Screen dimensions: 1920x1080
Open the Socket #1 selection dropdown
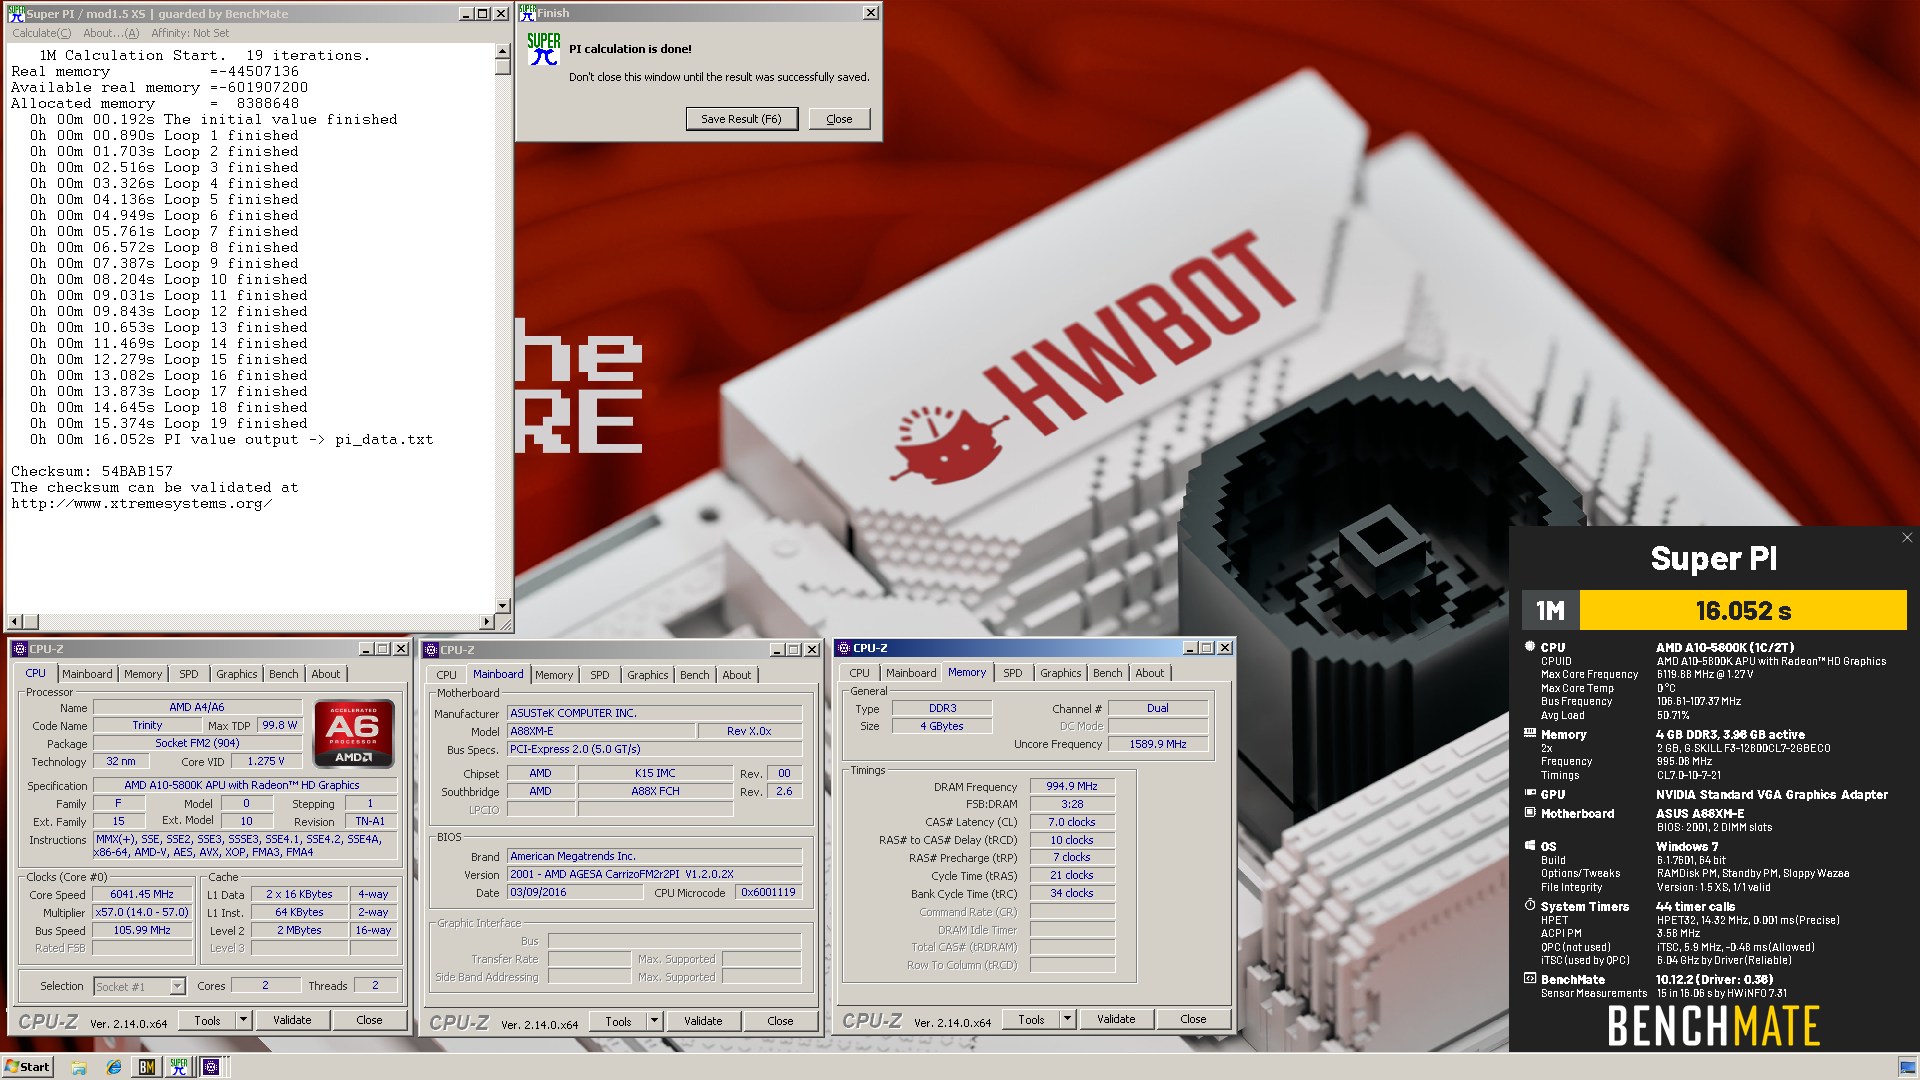177,987
